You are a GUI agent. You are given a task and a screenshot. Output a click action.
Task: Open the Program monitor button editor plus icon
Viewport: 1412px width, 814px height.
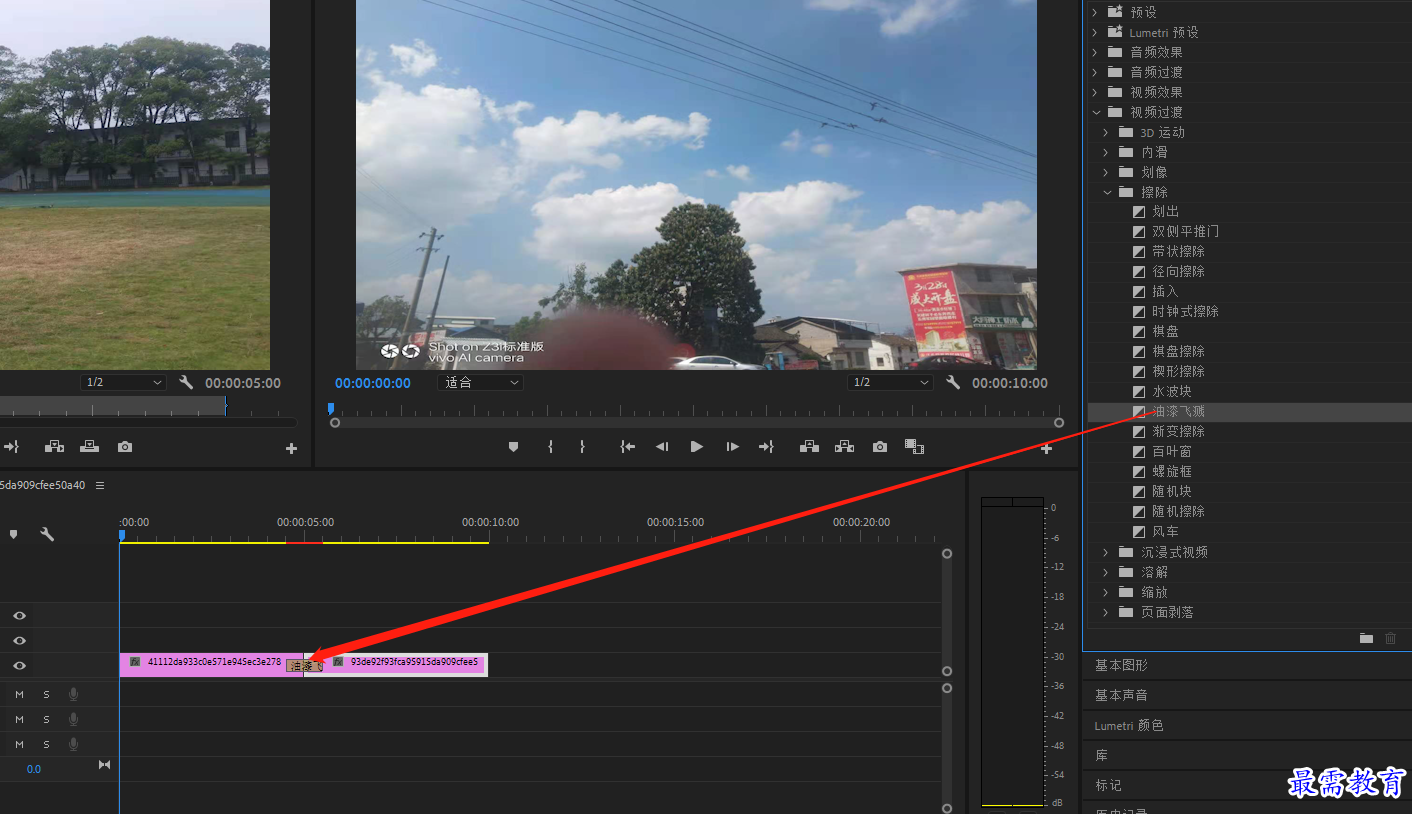(x=1046, y=449)
